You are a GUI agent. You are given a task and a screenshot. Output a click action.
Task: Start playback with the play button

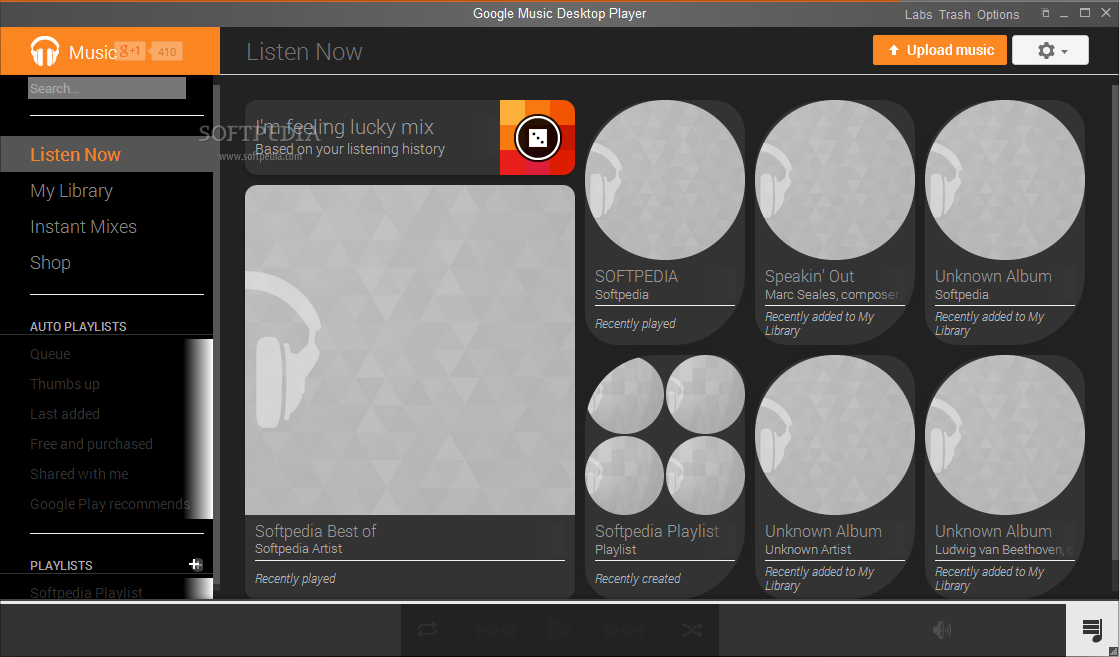(560, 629)
